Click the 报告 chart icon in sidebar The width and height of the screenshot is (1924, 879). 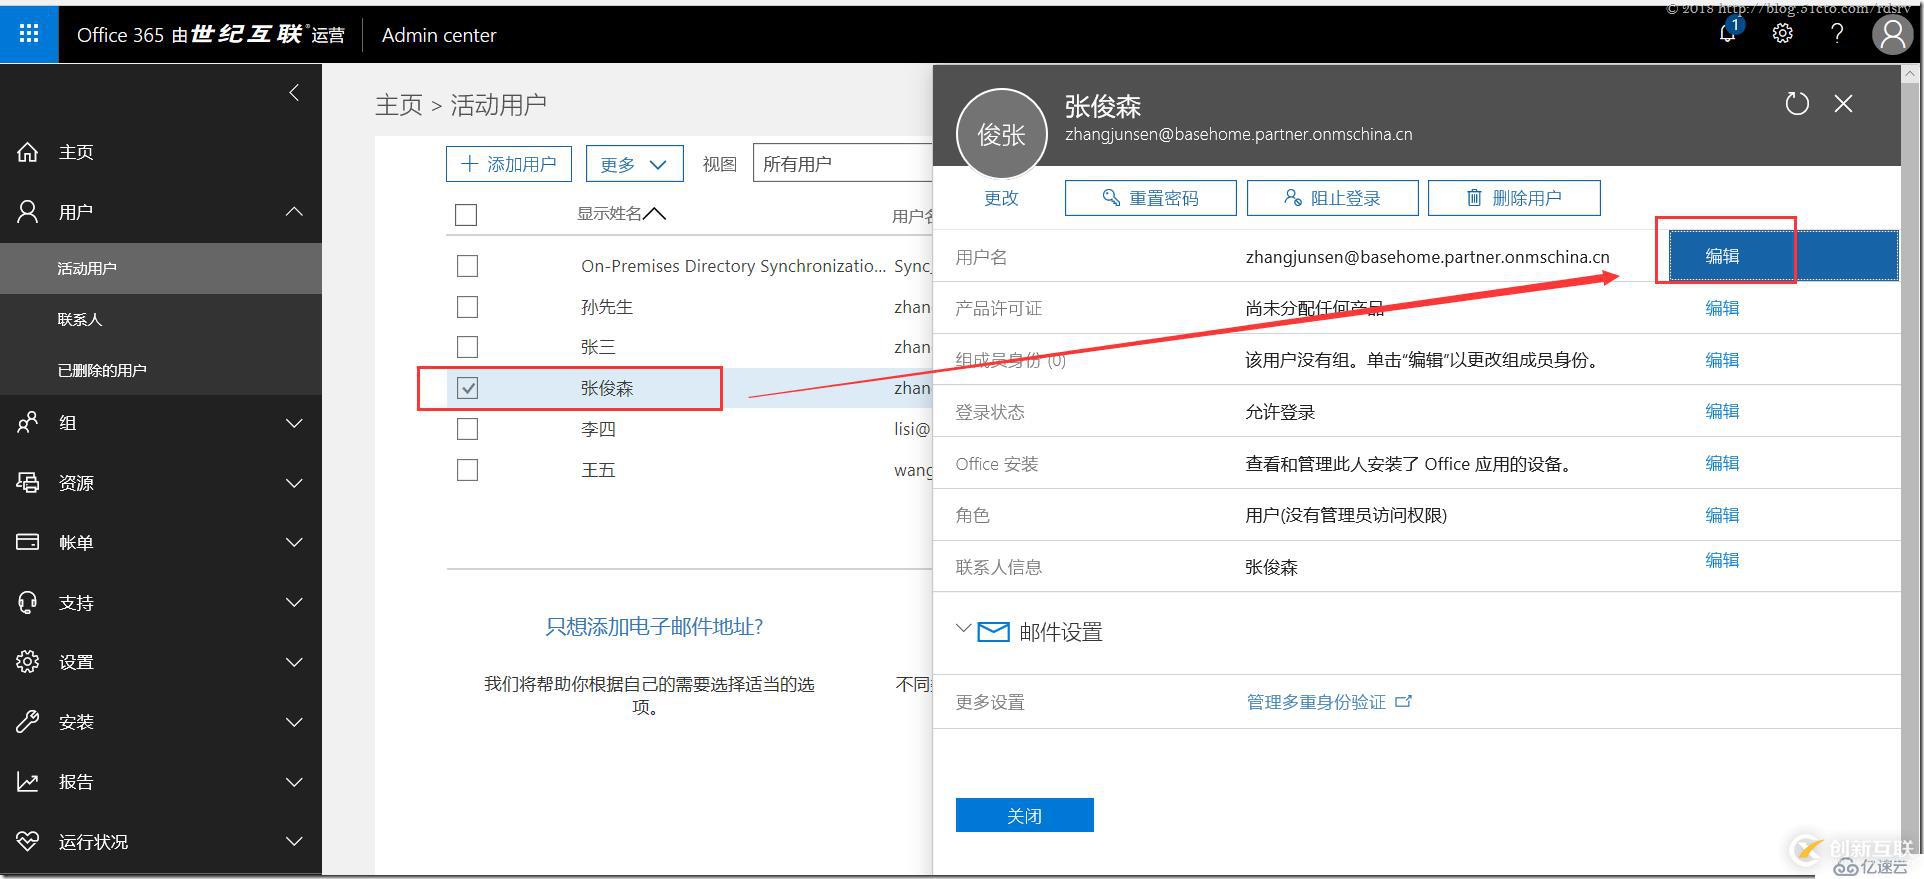point(28,782)
